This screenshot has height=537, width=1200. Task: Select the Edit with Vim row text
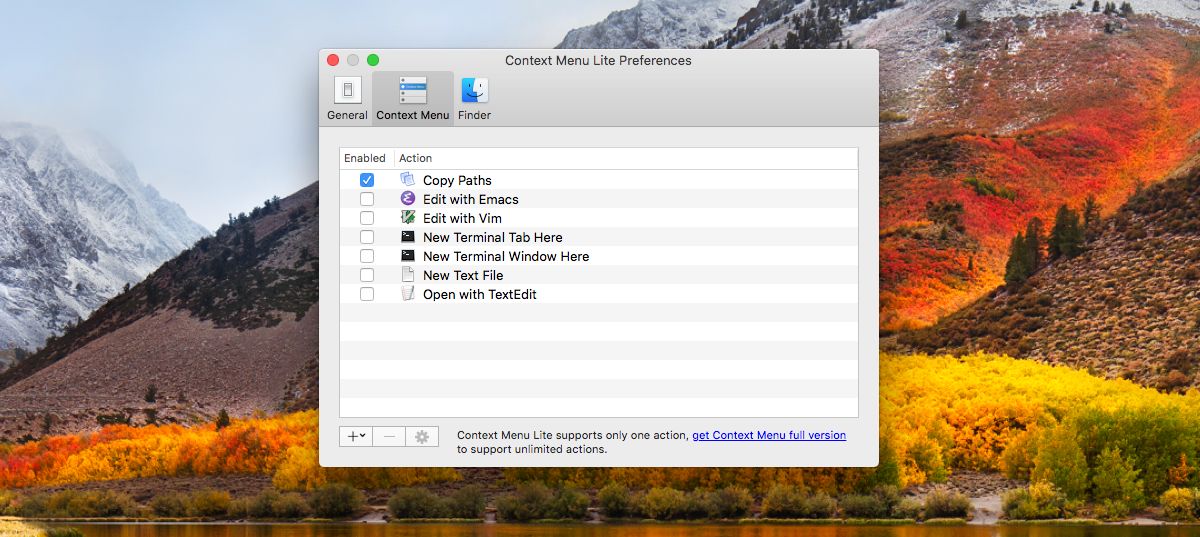462,219
